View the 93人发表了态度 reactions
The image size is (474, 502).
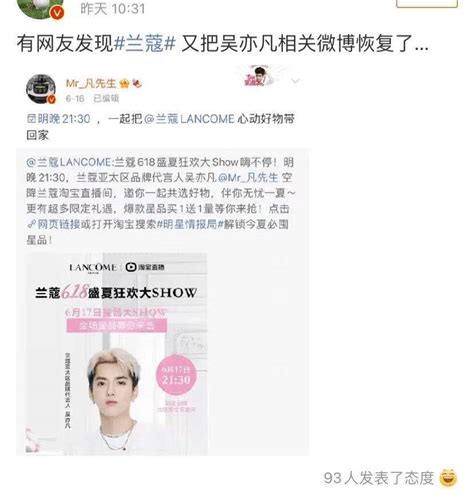coord(379,478)
